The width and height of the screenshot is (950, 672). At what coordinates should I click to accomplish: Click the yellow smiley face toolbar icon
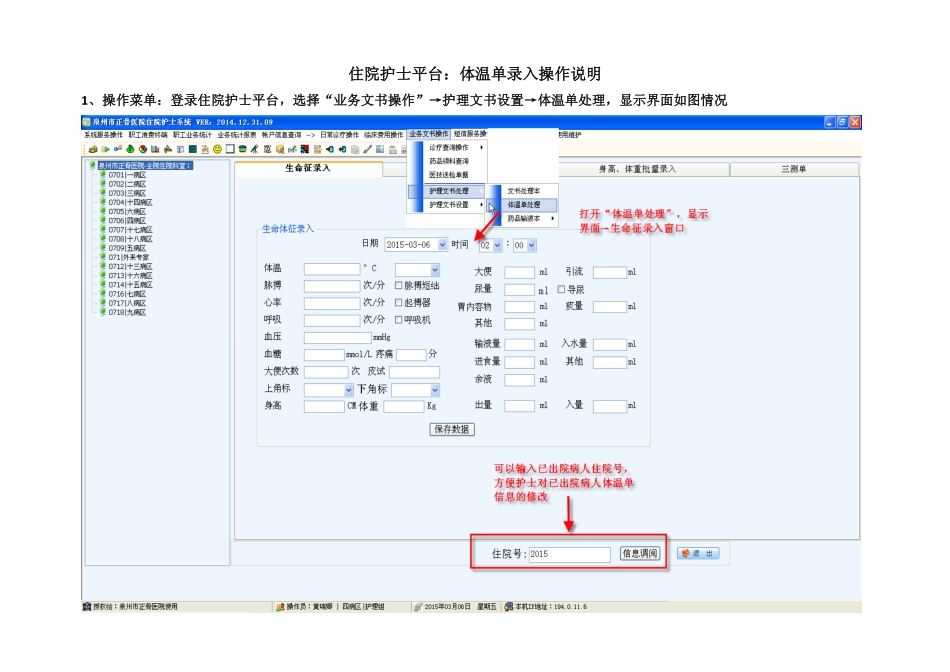(218, 149)
